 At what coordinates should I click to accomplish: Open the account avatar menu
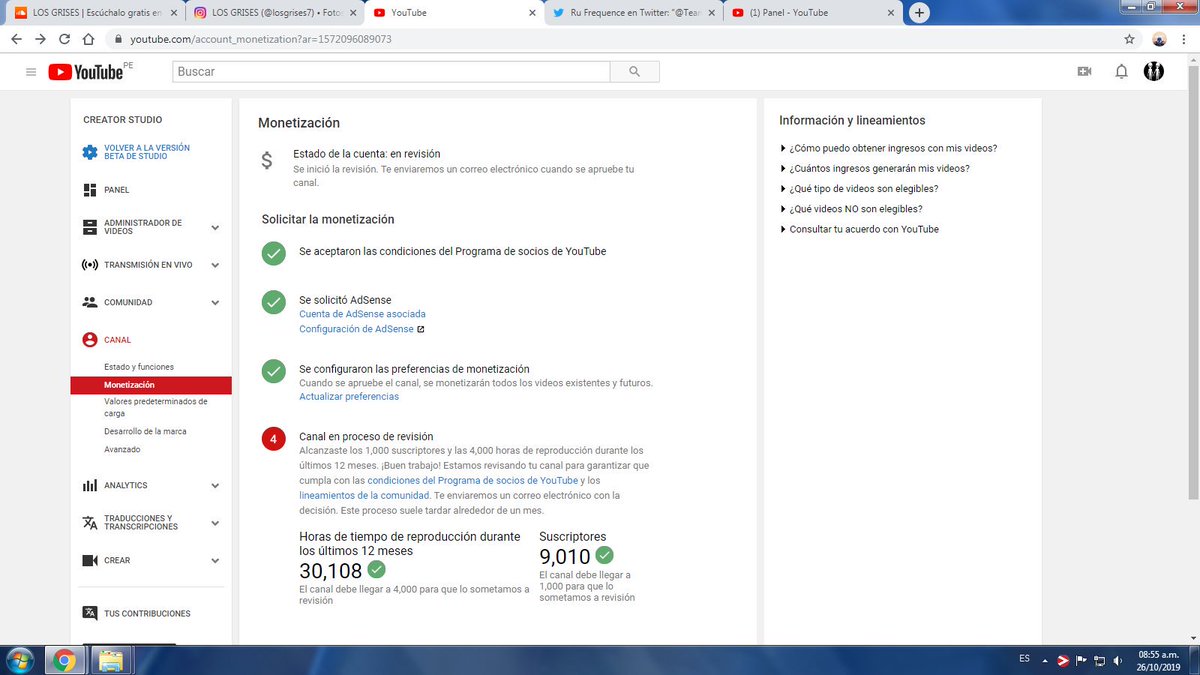click(1153, 72)
